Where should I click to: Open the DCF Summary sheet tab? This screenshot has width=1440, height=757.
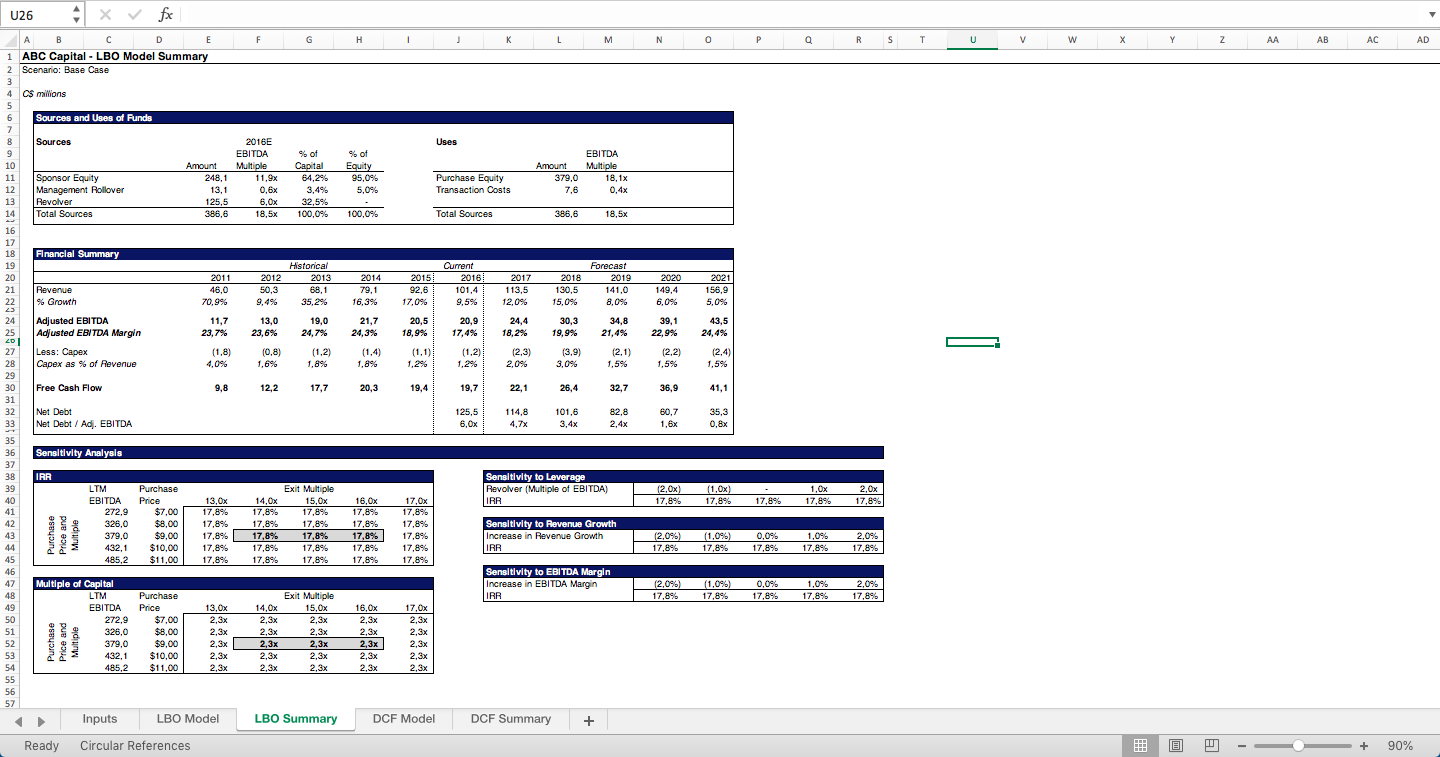click(x=511, y=719)
